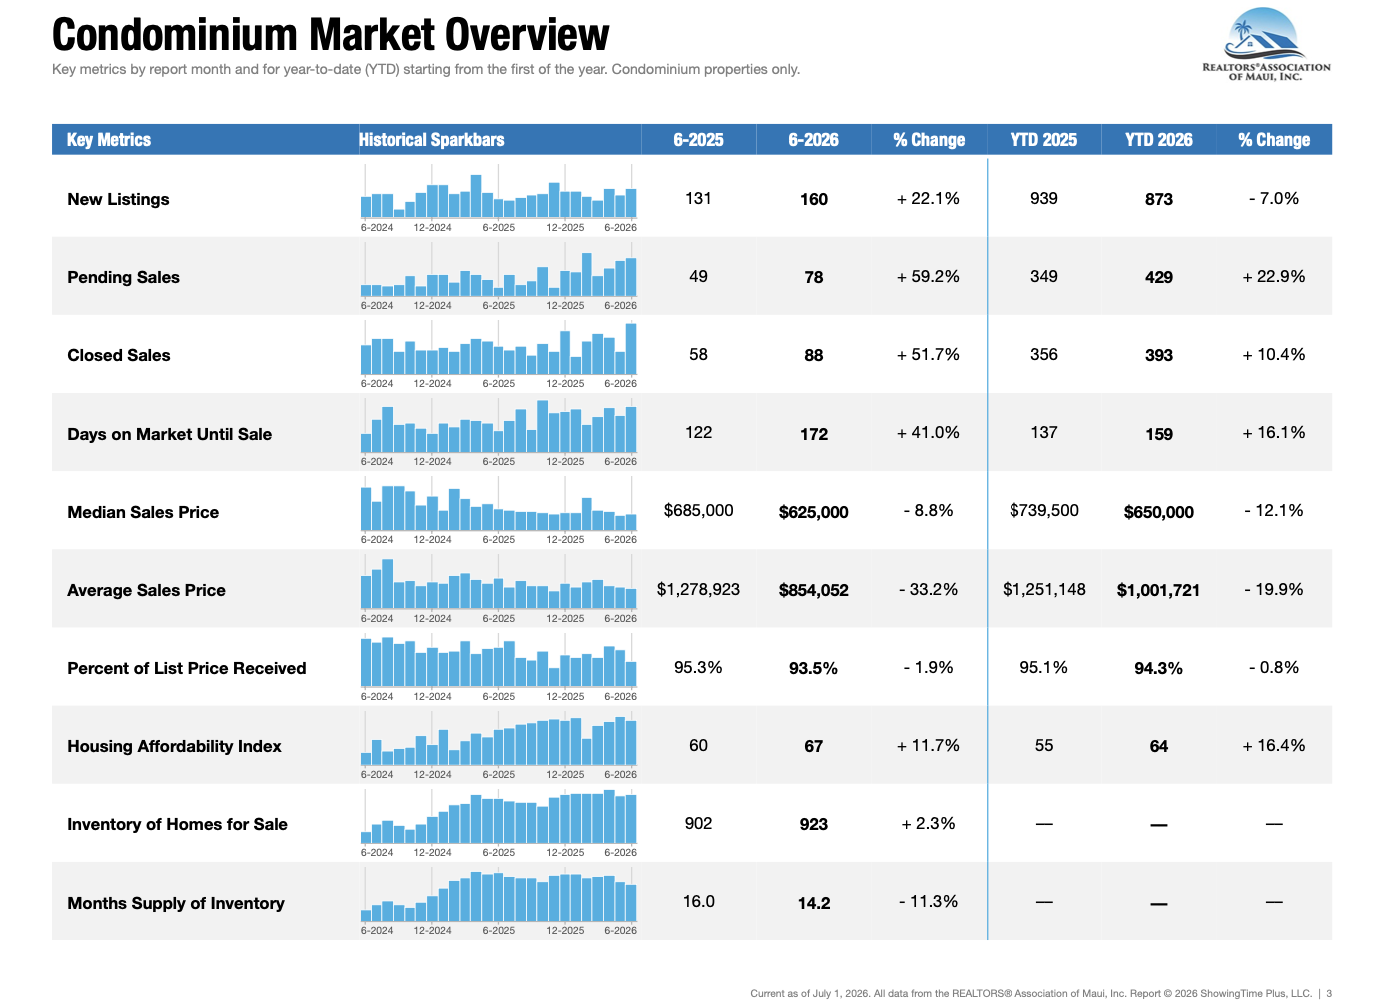Screen dimensions: 1380x1004
Task: Select the Percent of List Price Received label
Action: pyautogui.click(x=187, y=668)
